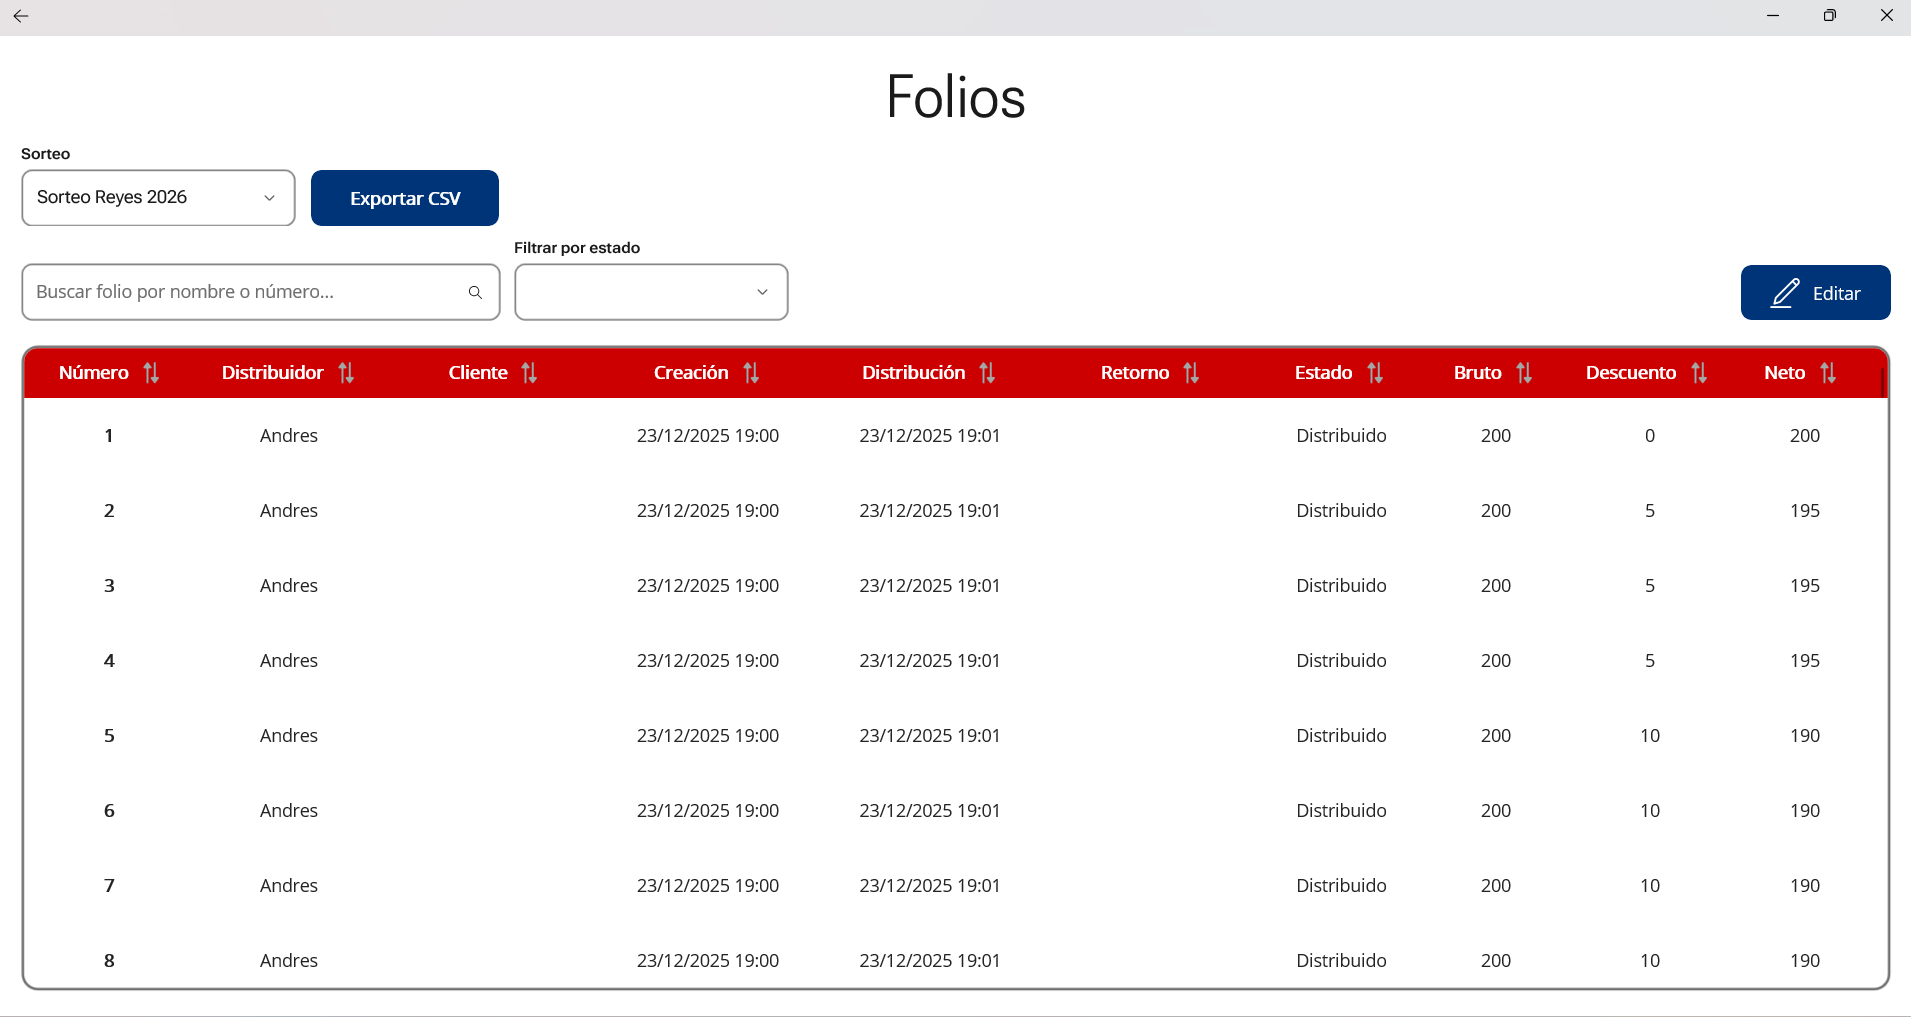Click the Neto column header label
1911x1017 pixels.
coord(1785,373)
